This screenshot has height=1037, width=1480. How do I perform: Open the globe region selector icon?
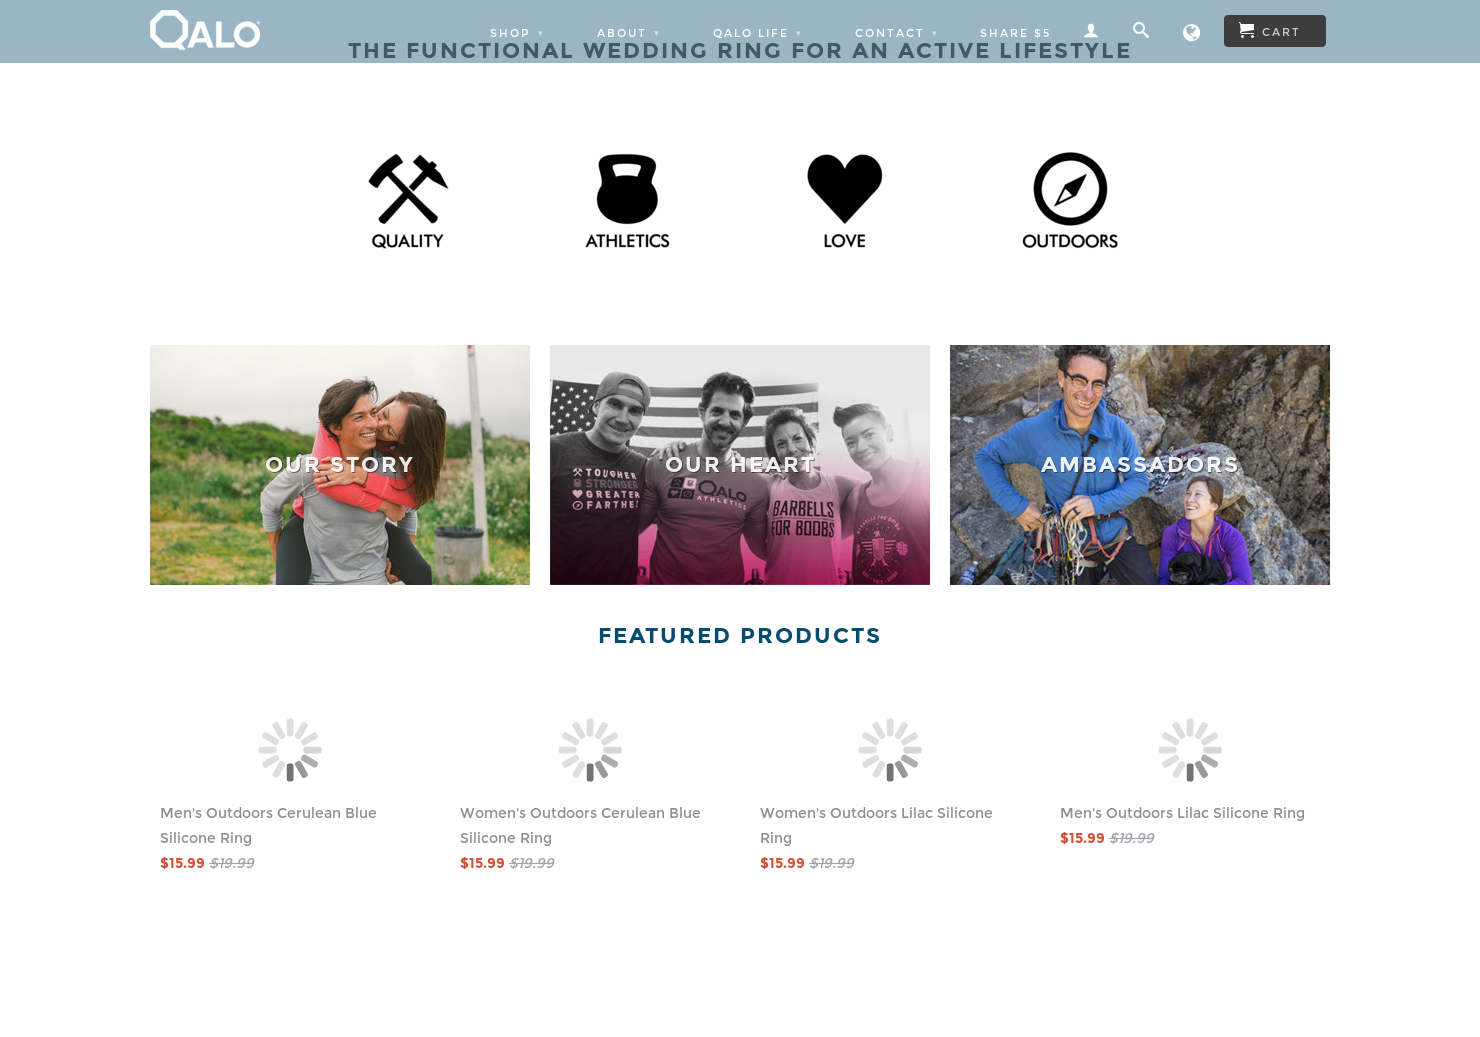point(1191,33)
